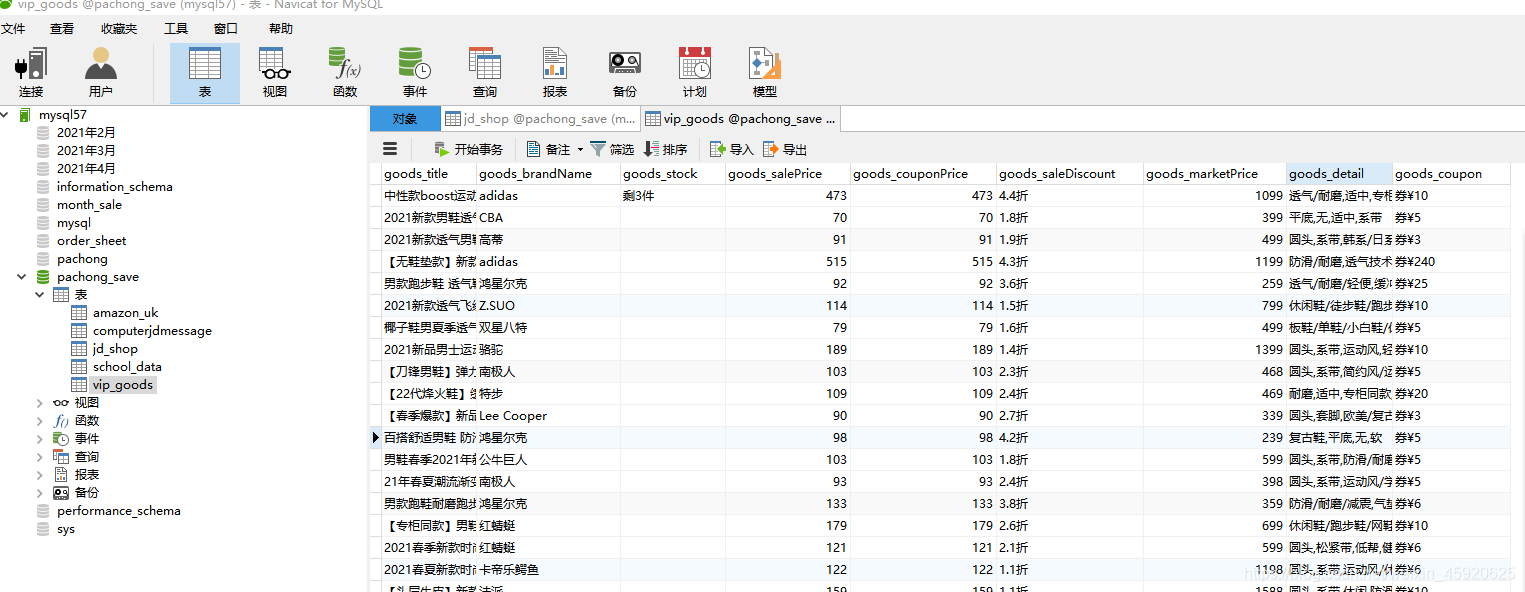This screenshot has height=592, width=1525.
Task: Click the 剩3件 stock cell
Action: click(673, 196)
